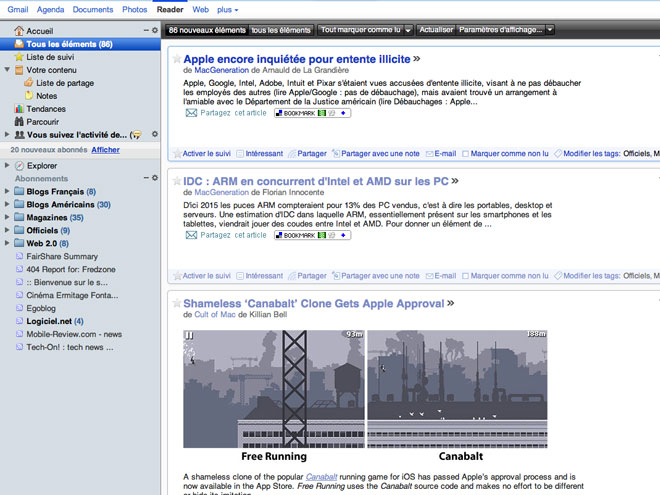Screen dimensions: 660x495
Task: Expand Vous suivez l'activité de section
Action: (7, 134)
